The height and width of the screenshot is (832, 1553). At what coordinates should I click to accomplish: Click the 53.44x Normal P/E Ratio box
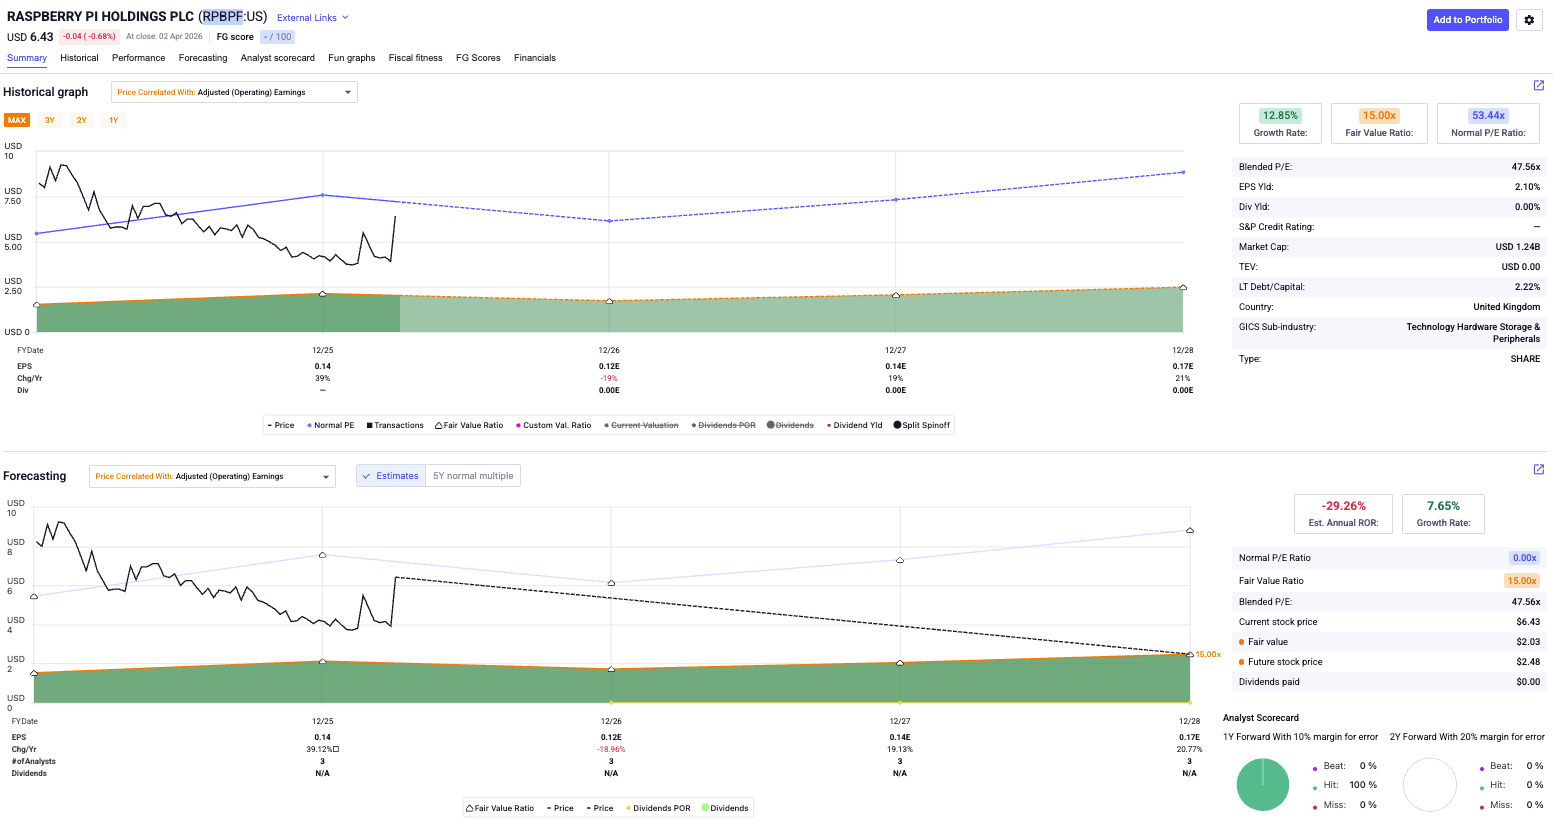pos(1488,123)
